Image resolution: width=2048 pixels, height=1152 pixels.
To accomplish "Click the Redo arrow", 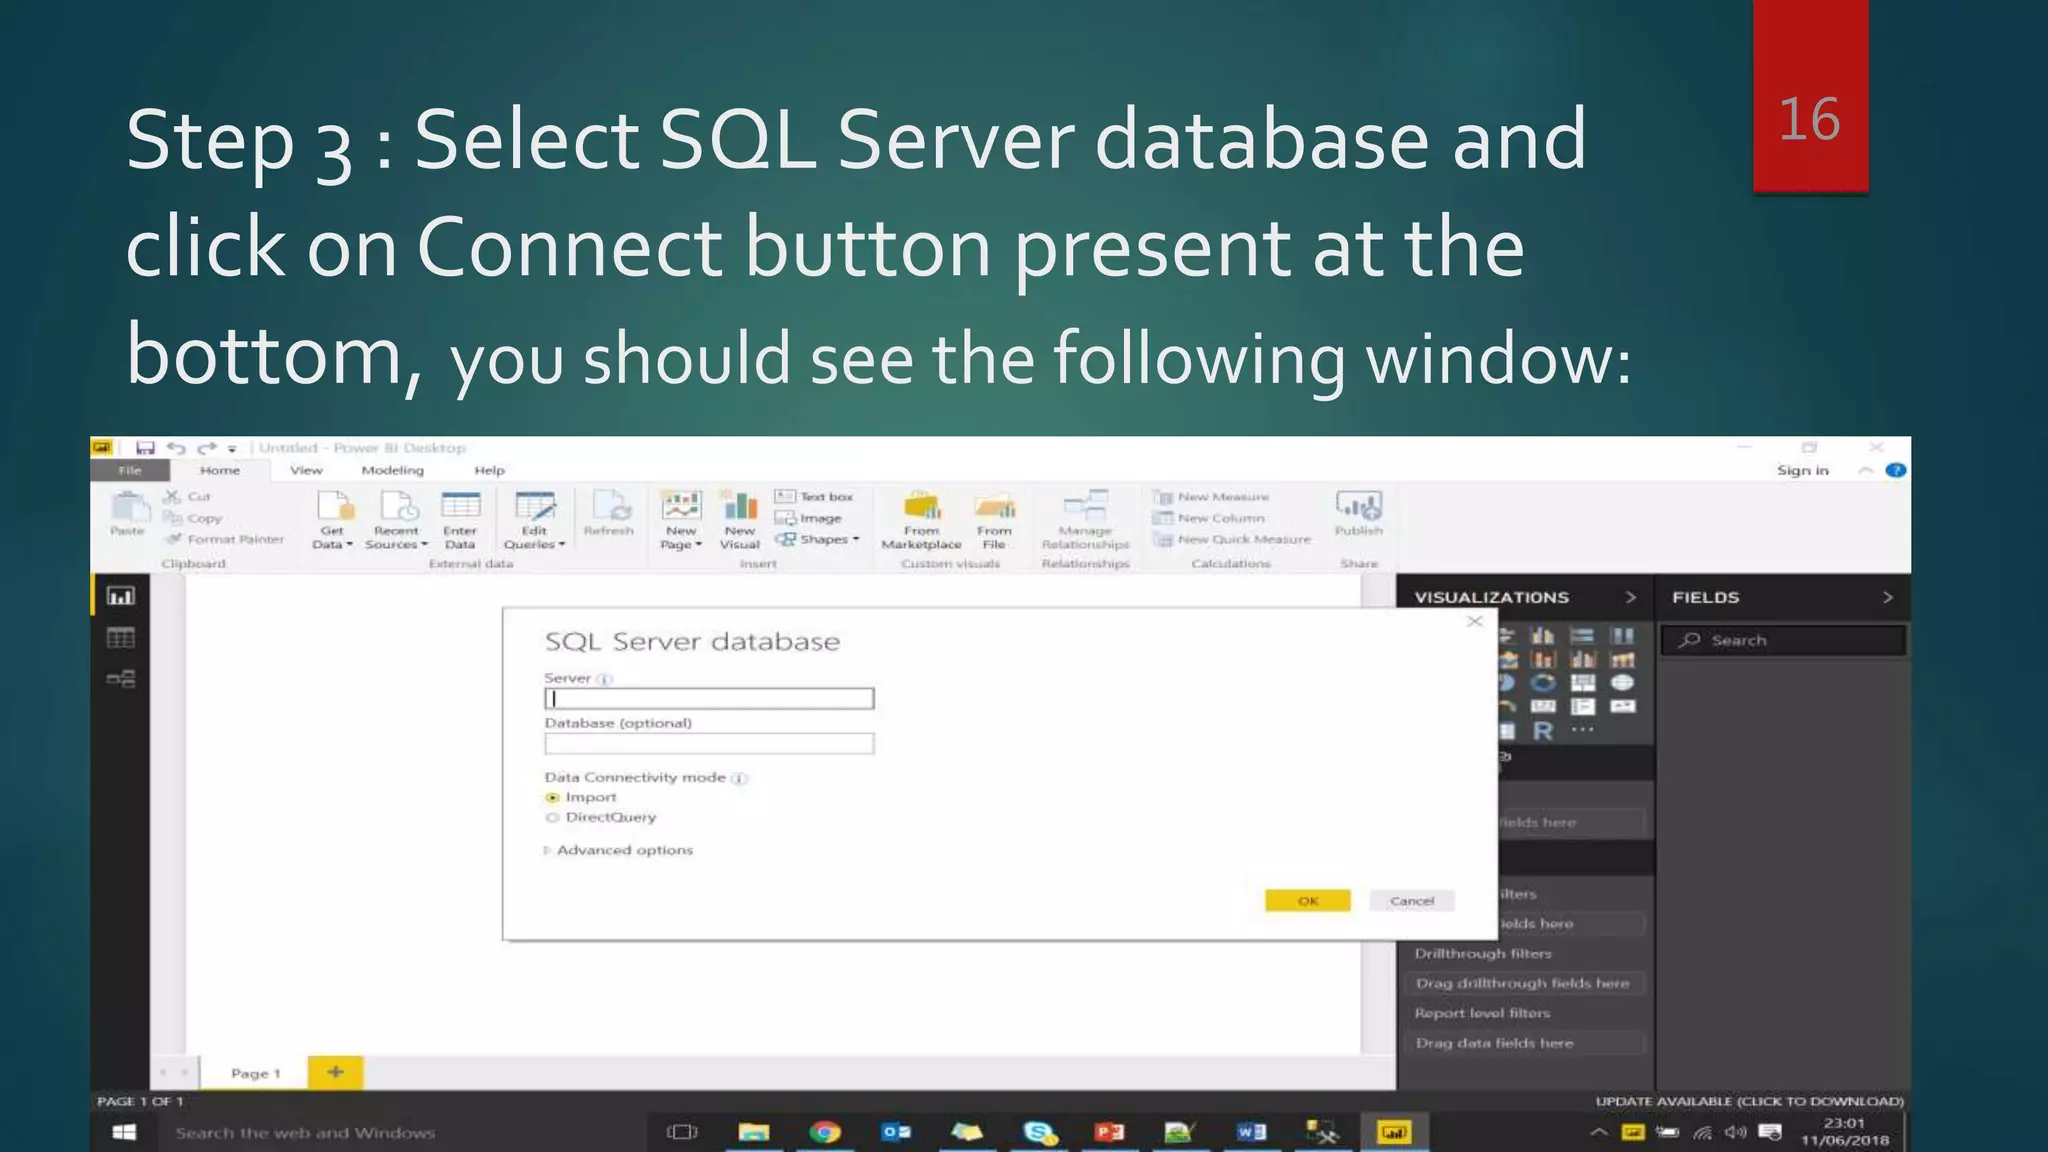I will (207, 448).
